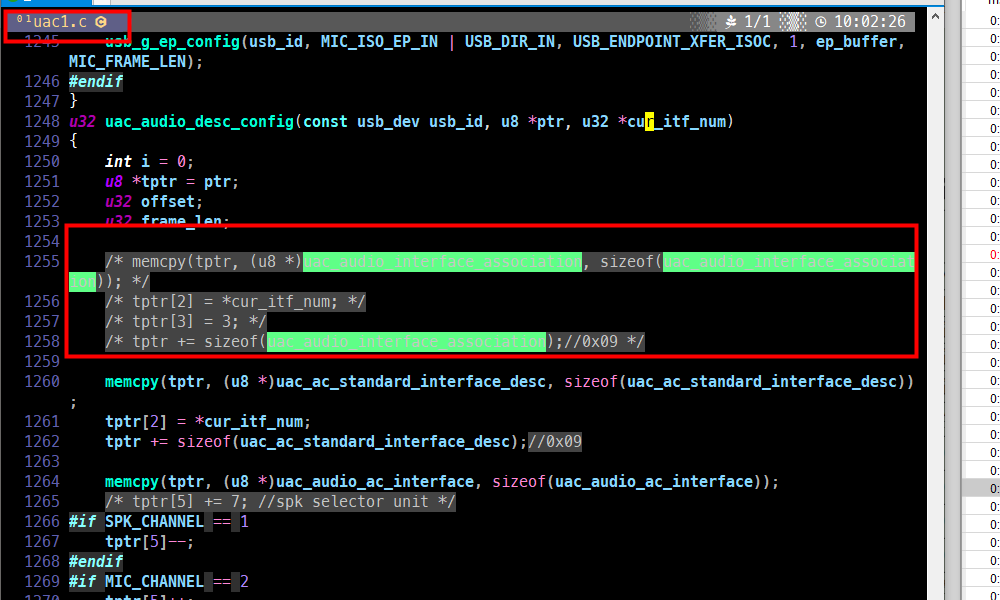Select the uac1.c buffer tab

click(x=61, y=22)
